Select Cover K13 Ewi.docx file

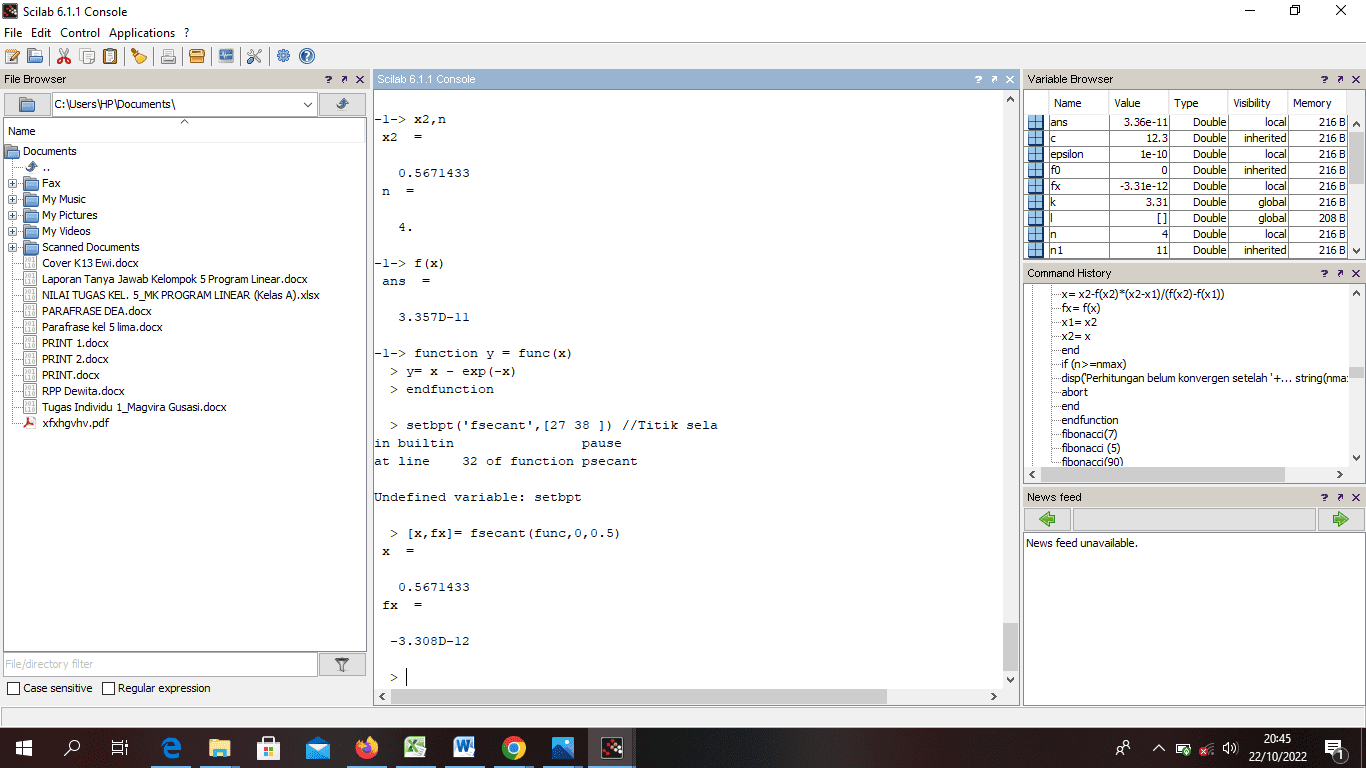(x=90, y=263)
